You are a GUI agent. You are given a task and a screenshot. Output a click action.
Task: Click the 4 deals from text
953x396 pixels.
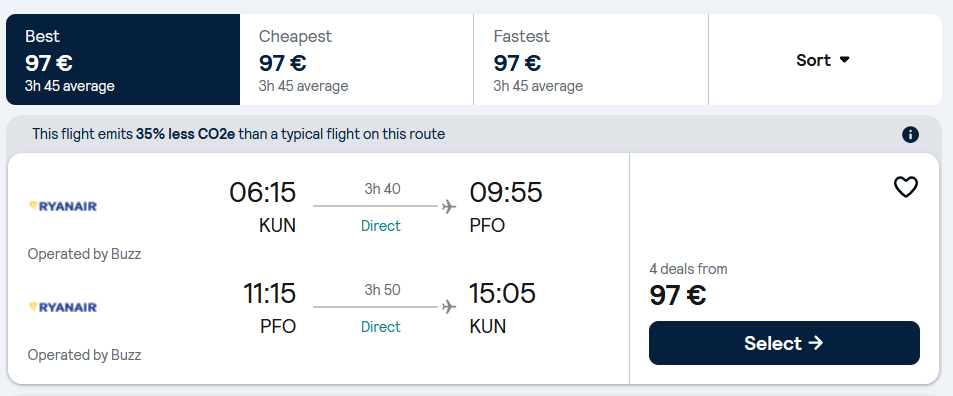click(x=688, y=269)
